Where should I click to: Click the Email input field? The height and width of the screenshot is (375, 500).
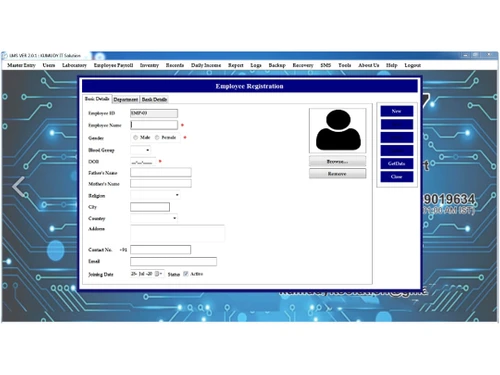[173, 261]
